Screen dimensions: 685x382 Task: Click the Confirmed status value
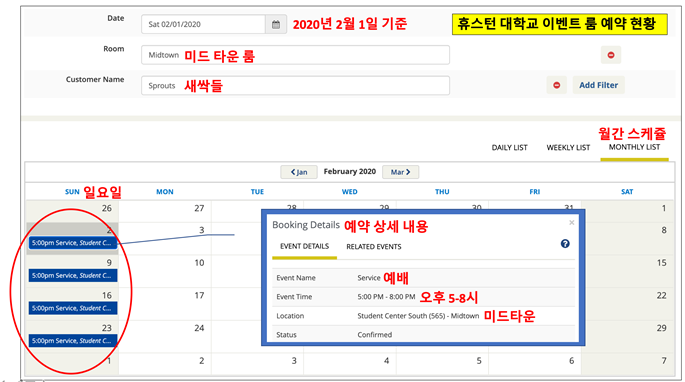click(374, 335)
